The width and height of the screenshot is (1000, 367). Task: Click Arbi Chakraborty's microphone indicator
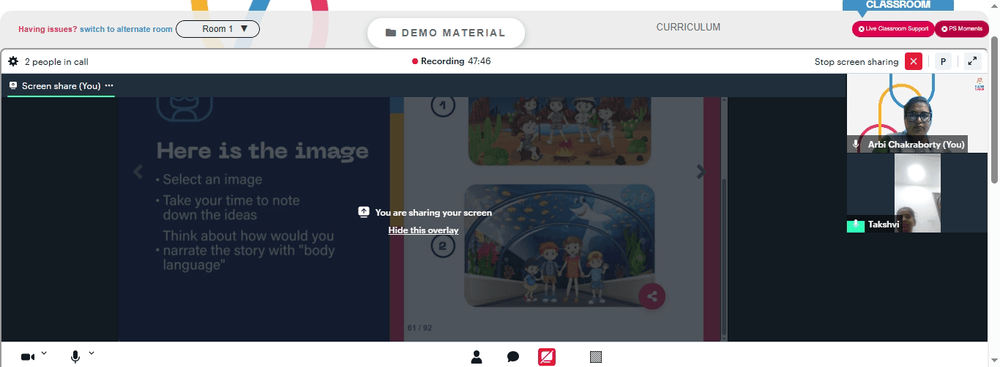855,145
